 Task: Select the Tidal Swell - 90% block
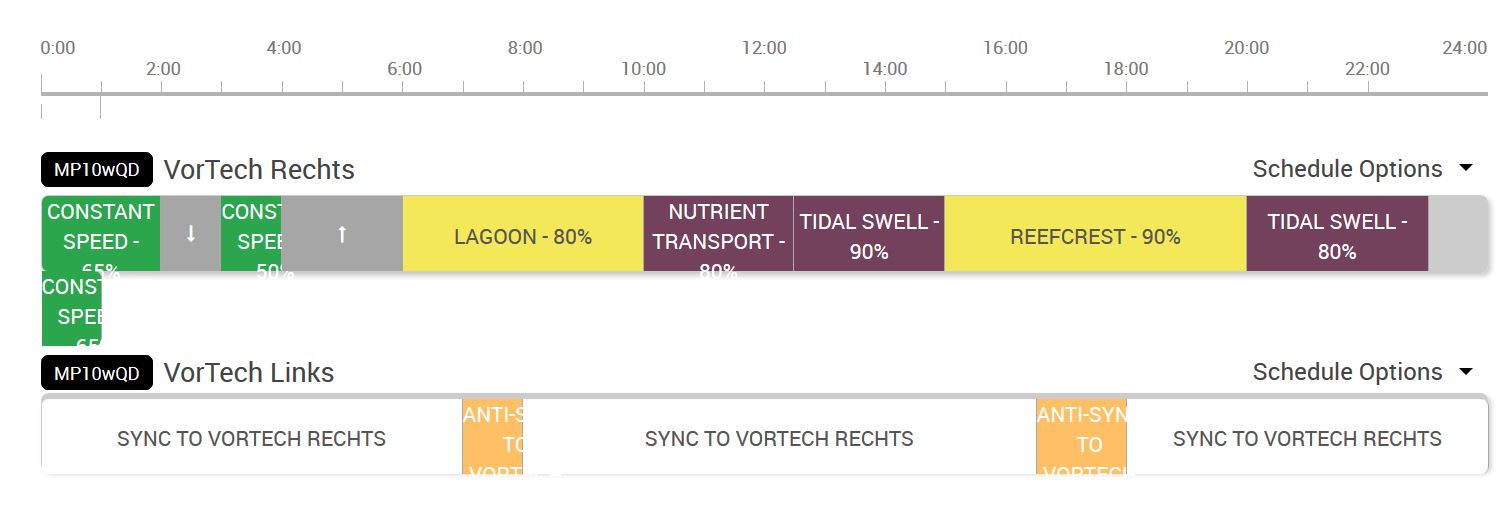[x=869, y=237]
